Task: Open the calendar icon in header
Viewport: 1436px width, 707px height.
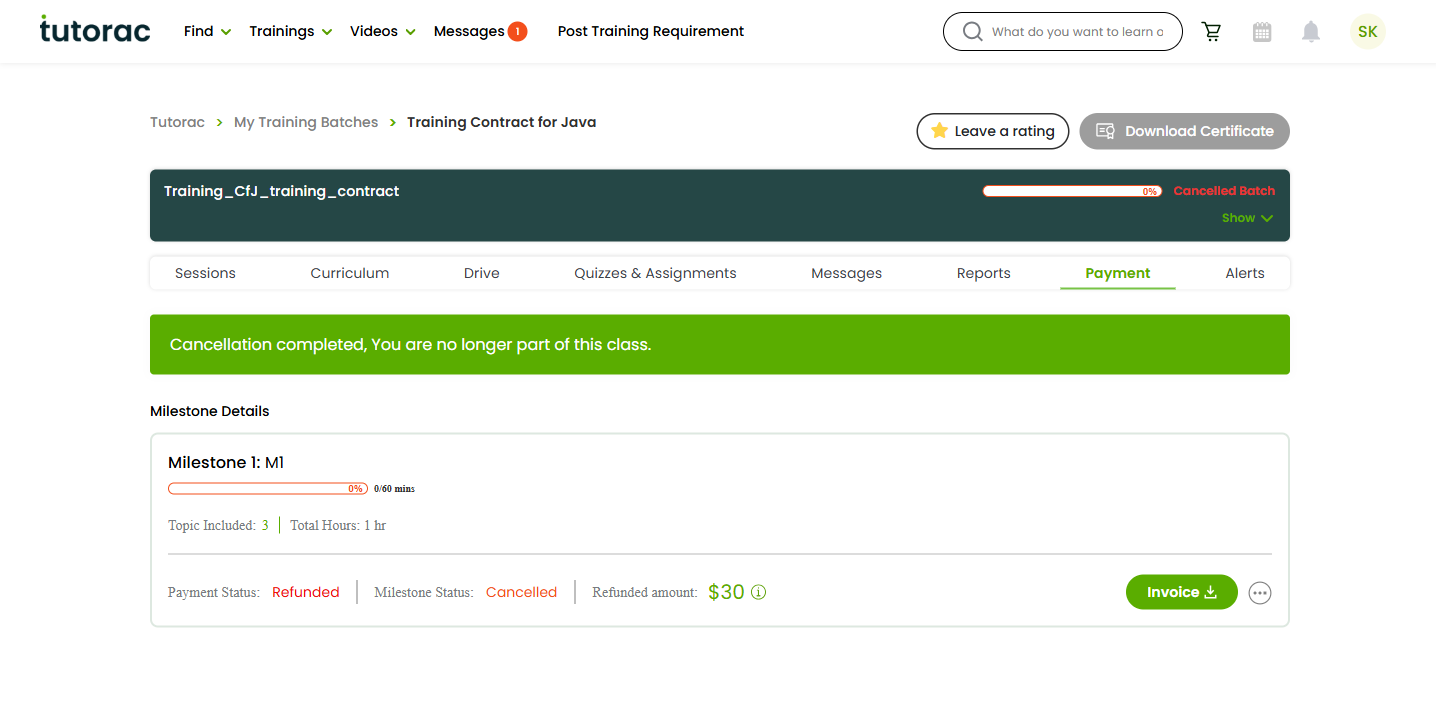Action: (1262, 32)
